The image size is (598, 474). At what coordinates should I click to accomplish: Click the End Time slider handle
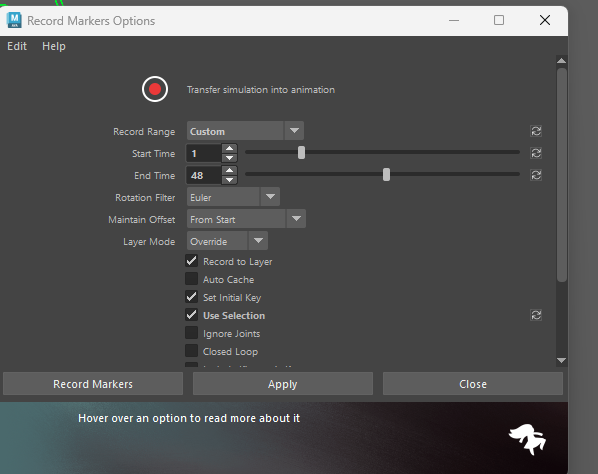click(386, 175)
